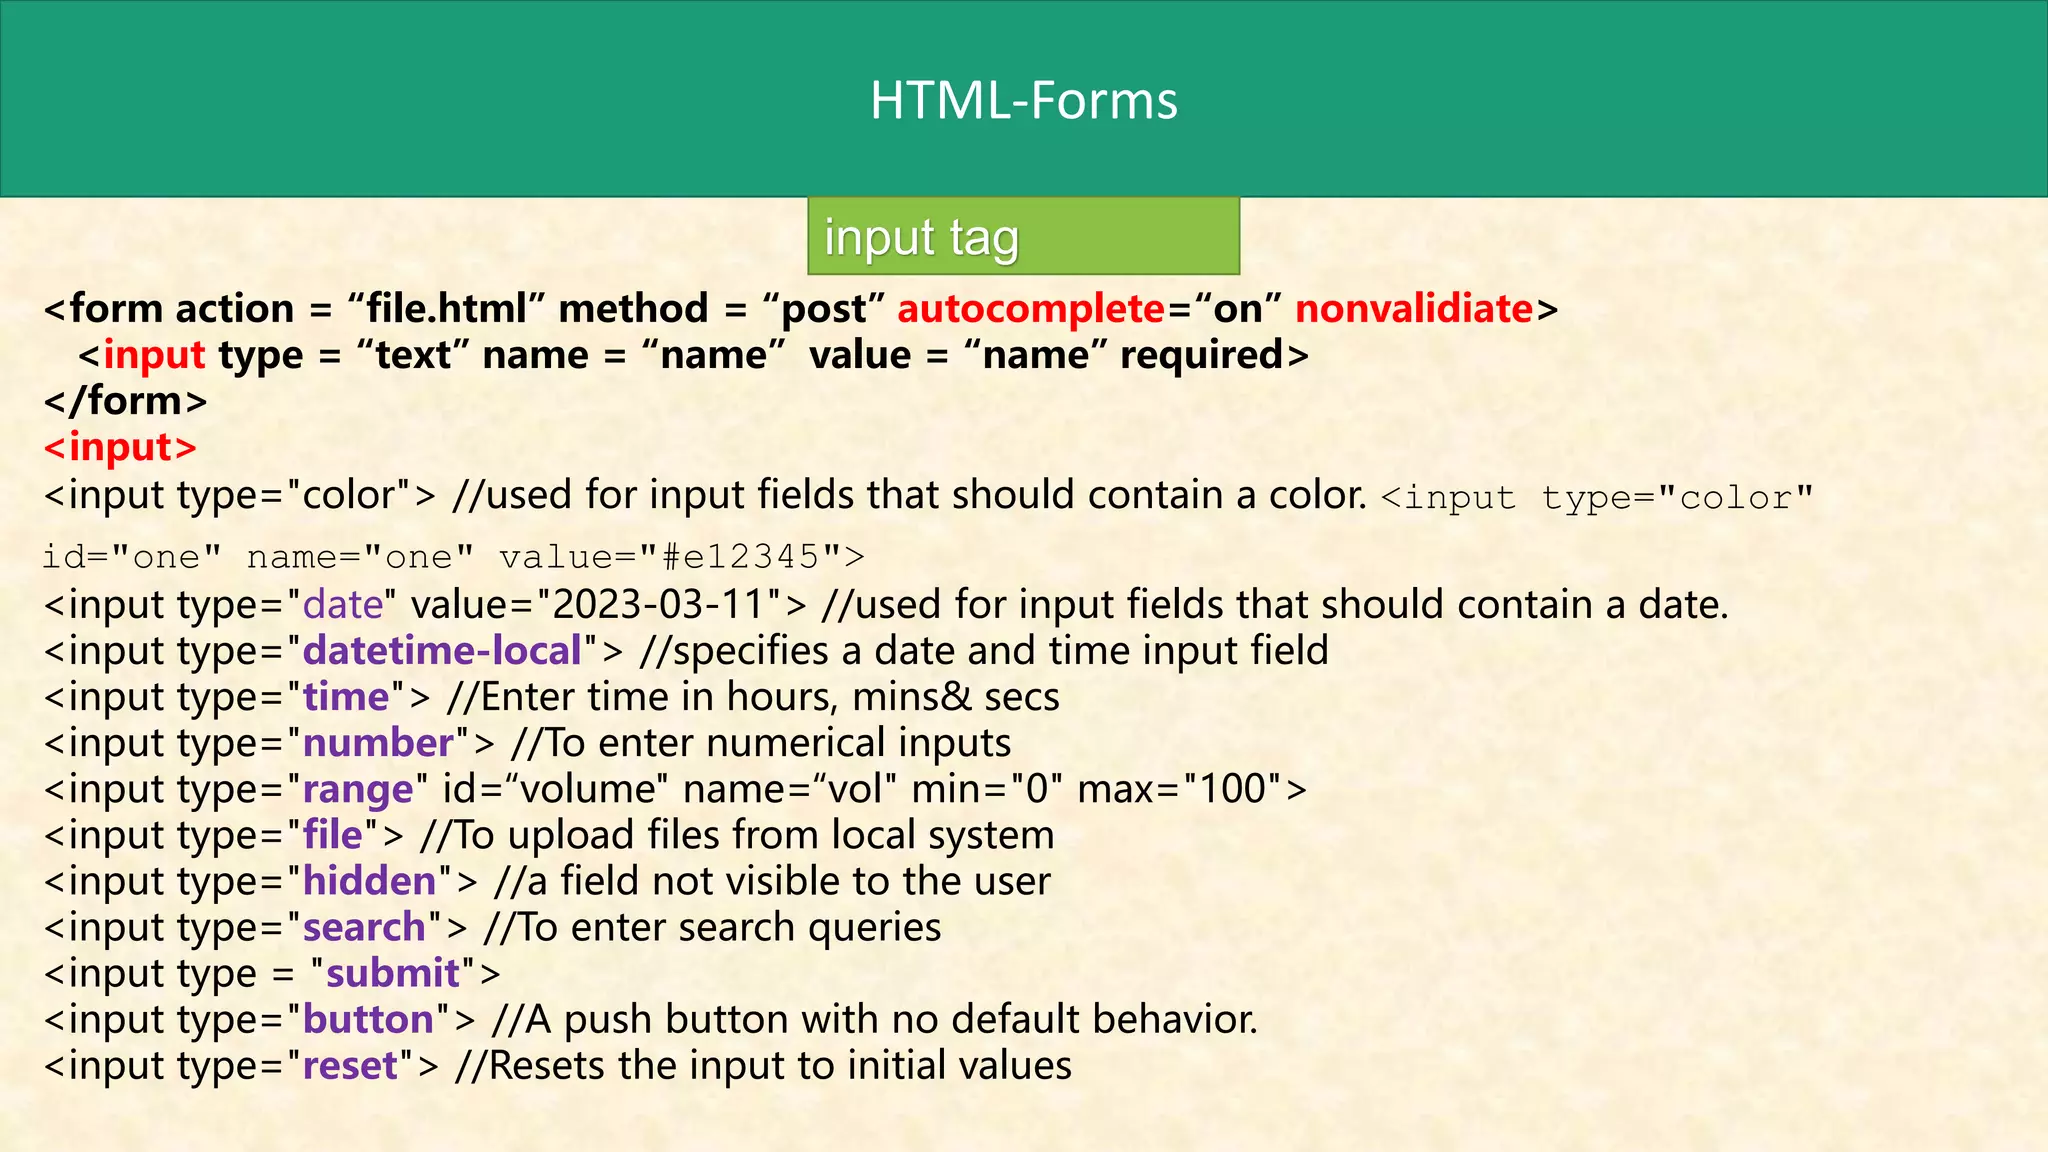Click the red 'autocomplete' attribute word

[x=1031, y=309]
